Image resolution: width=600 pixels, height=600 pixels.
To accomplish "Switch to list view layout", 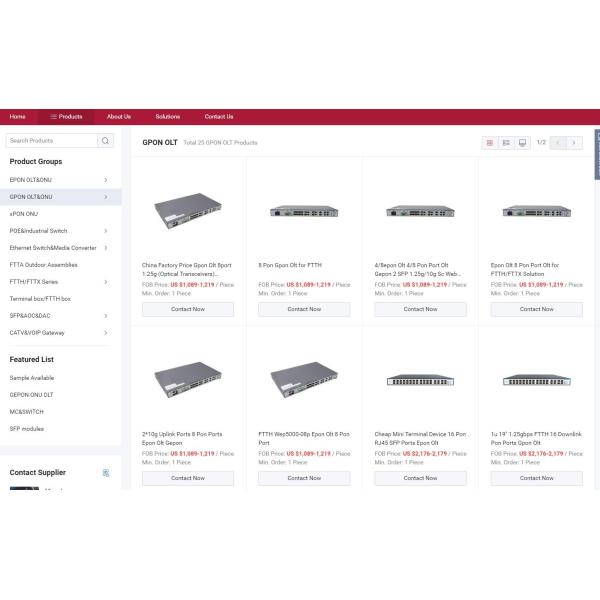I will click(x=506, y=143).
